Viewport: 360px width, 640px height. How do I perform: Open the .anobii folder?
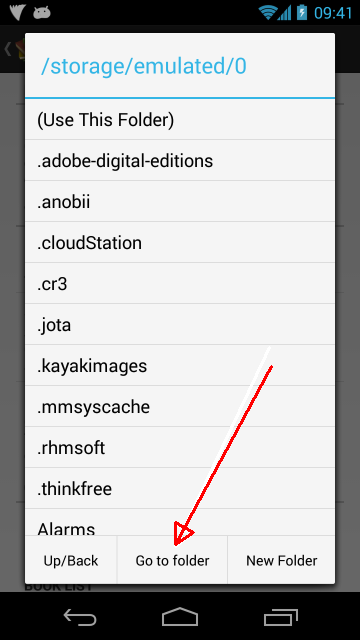(180, 202)
